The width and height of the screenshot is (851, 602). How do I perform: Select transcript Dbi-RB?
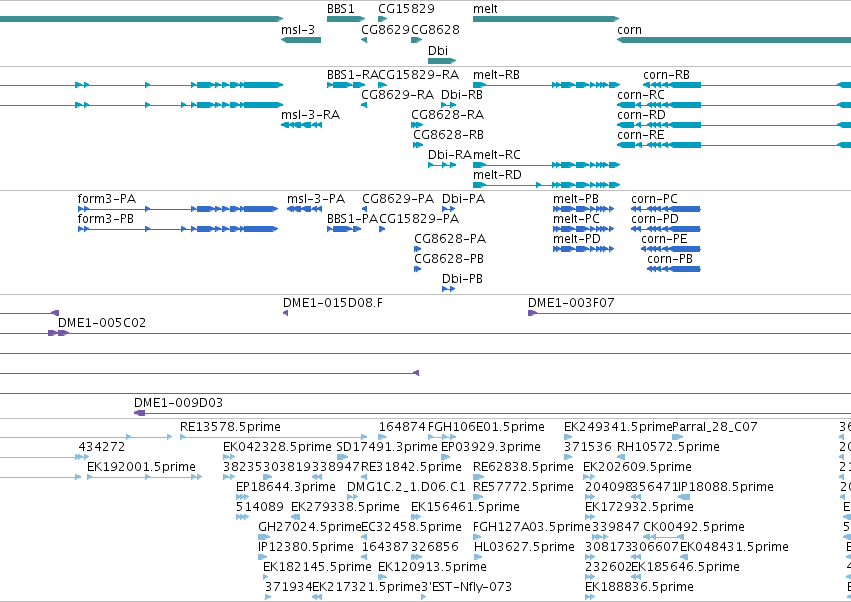[462, 95]
